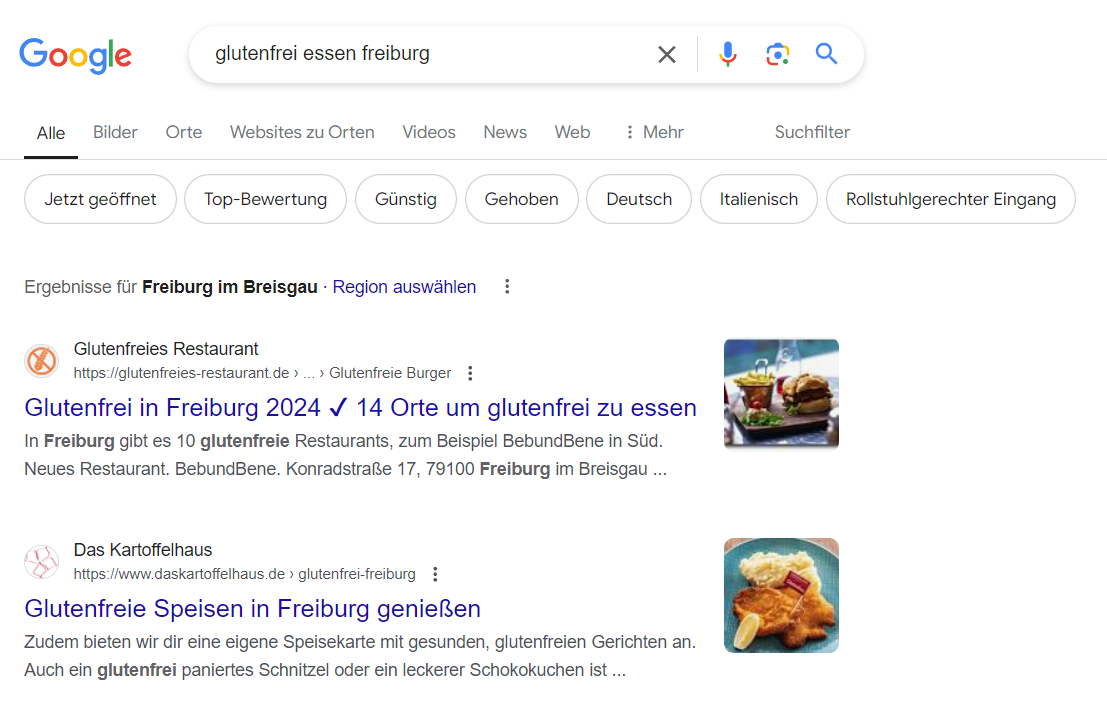Viewport: 1107px width, 722px height.
Task: Open options next to Region auswählen
Action: tap(507, 287)
